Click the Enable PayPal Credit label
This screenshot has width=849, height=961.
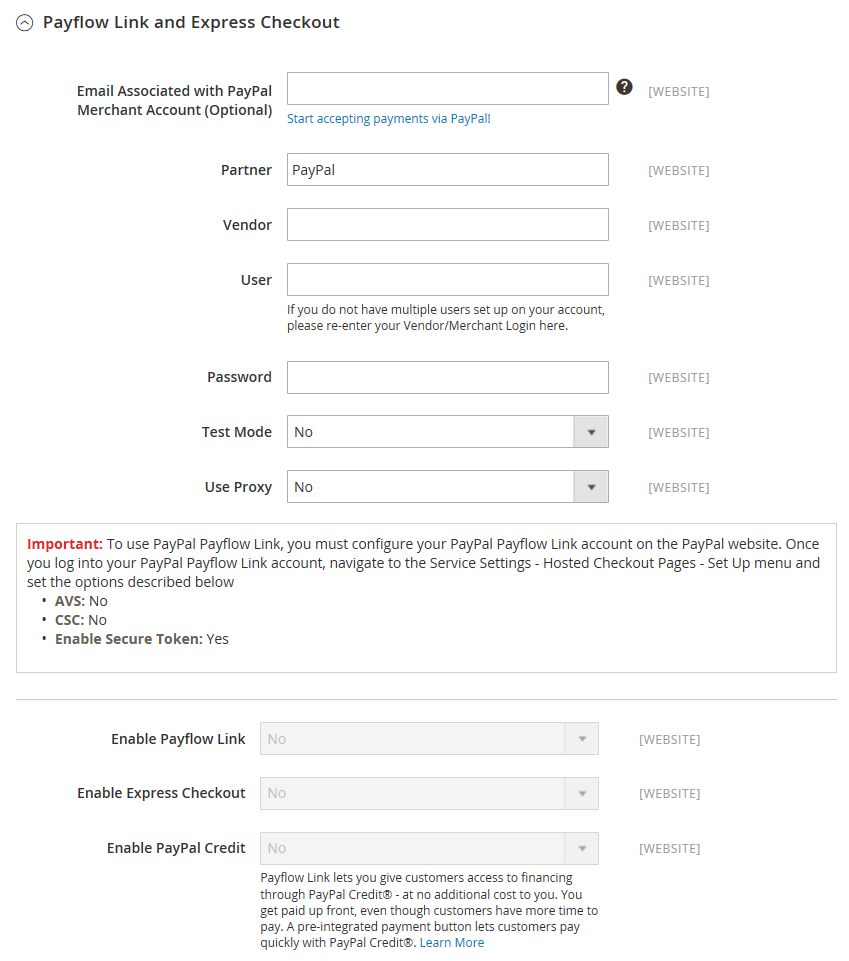(x=176, y=848)
